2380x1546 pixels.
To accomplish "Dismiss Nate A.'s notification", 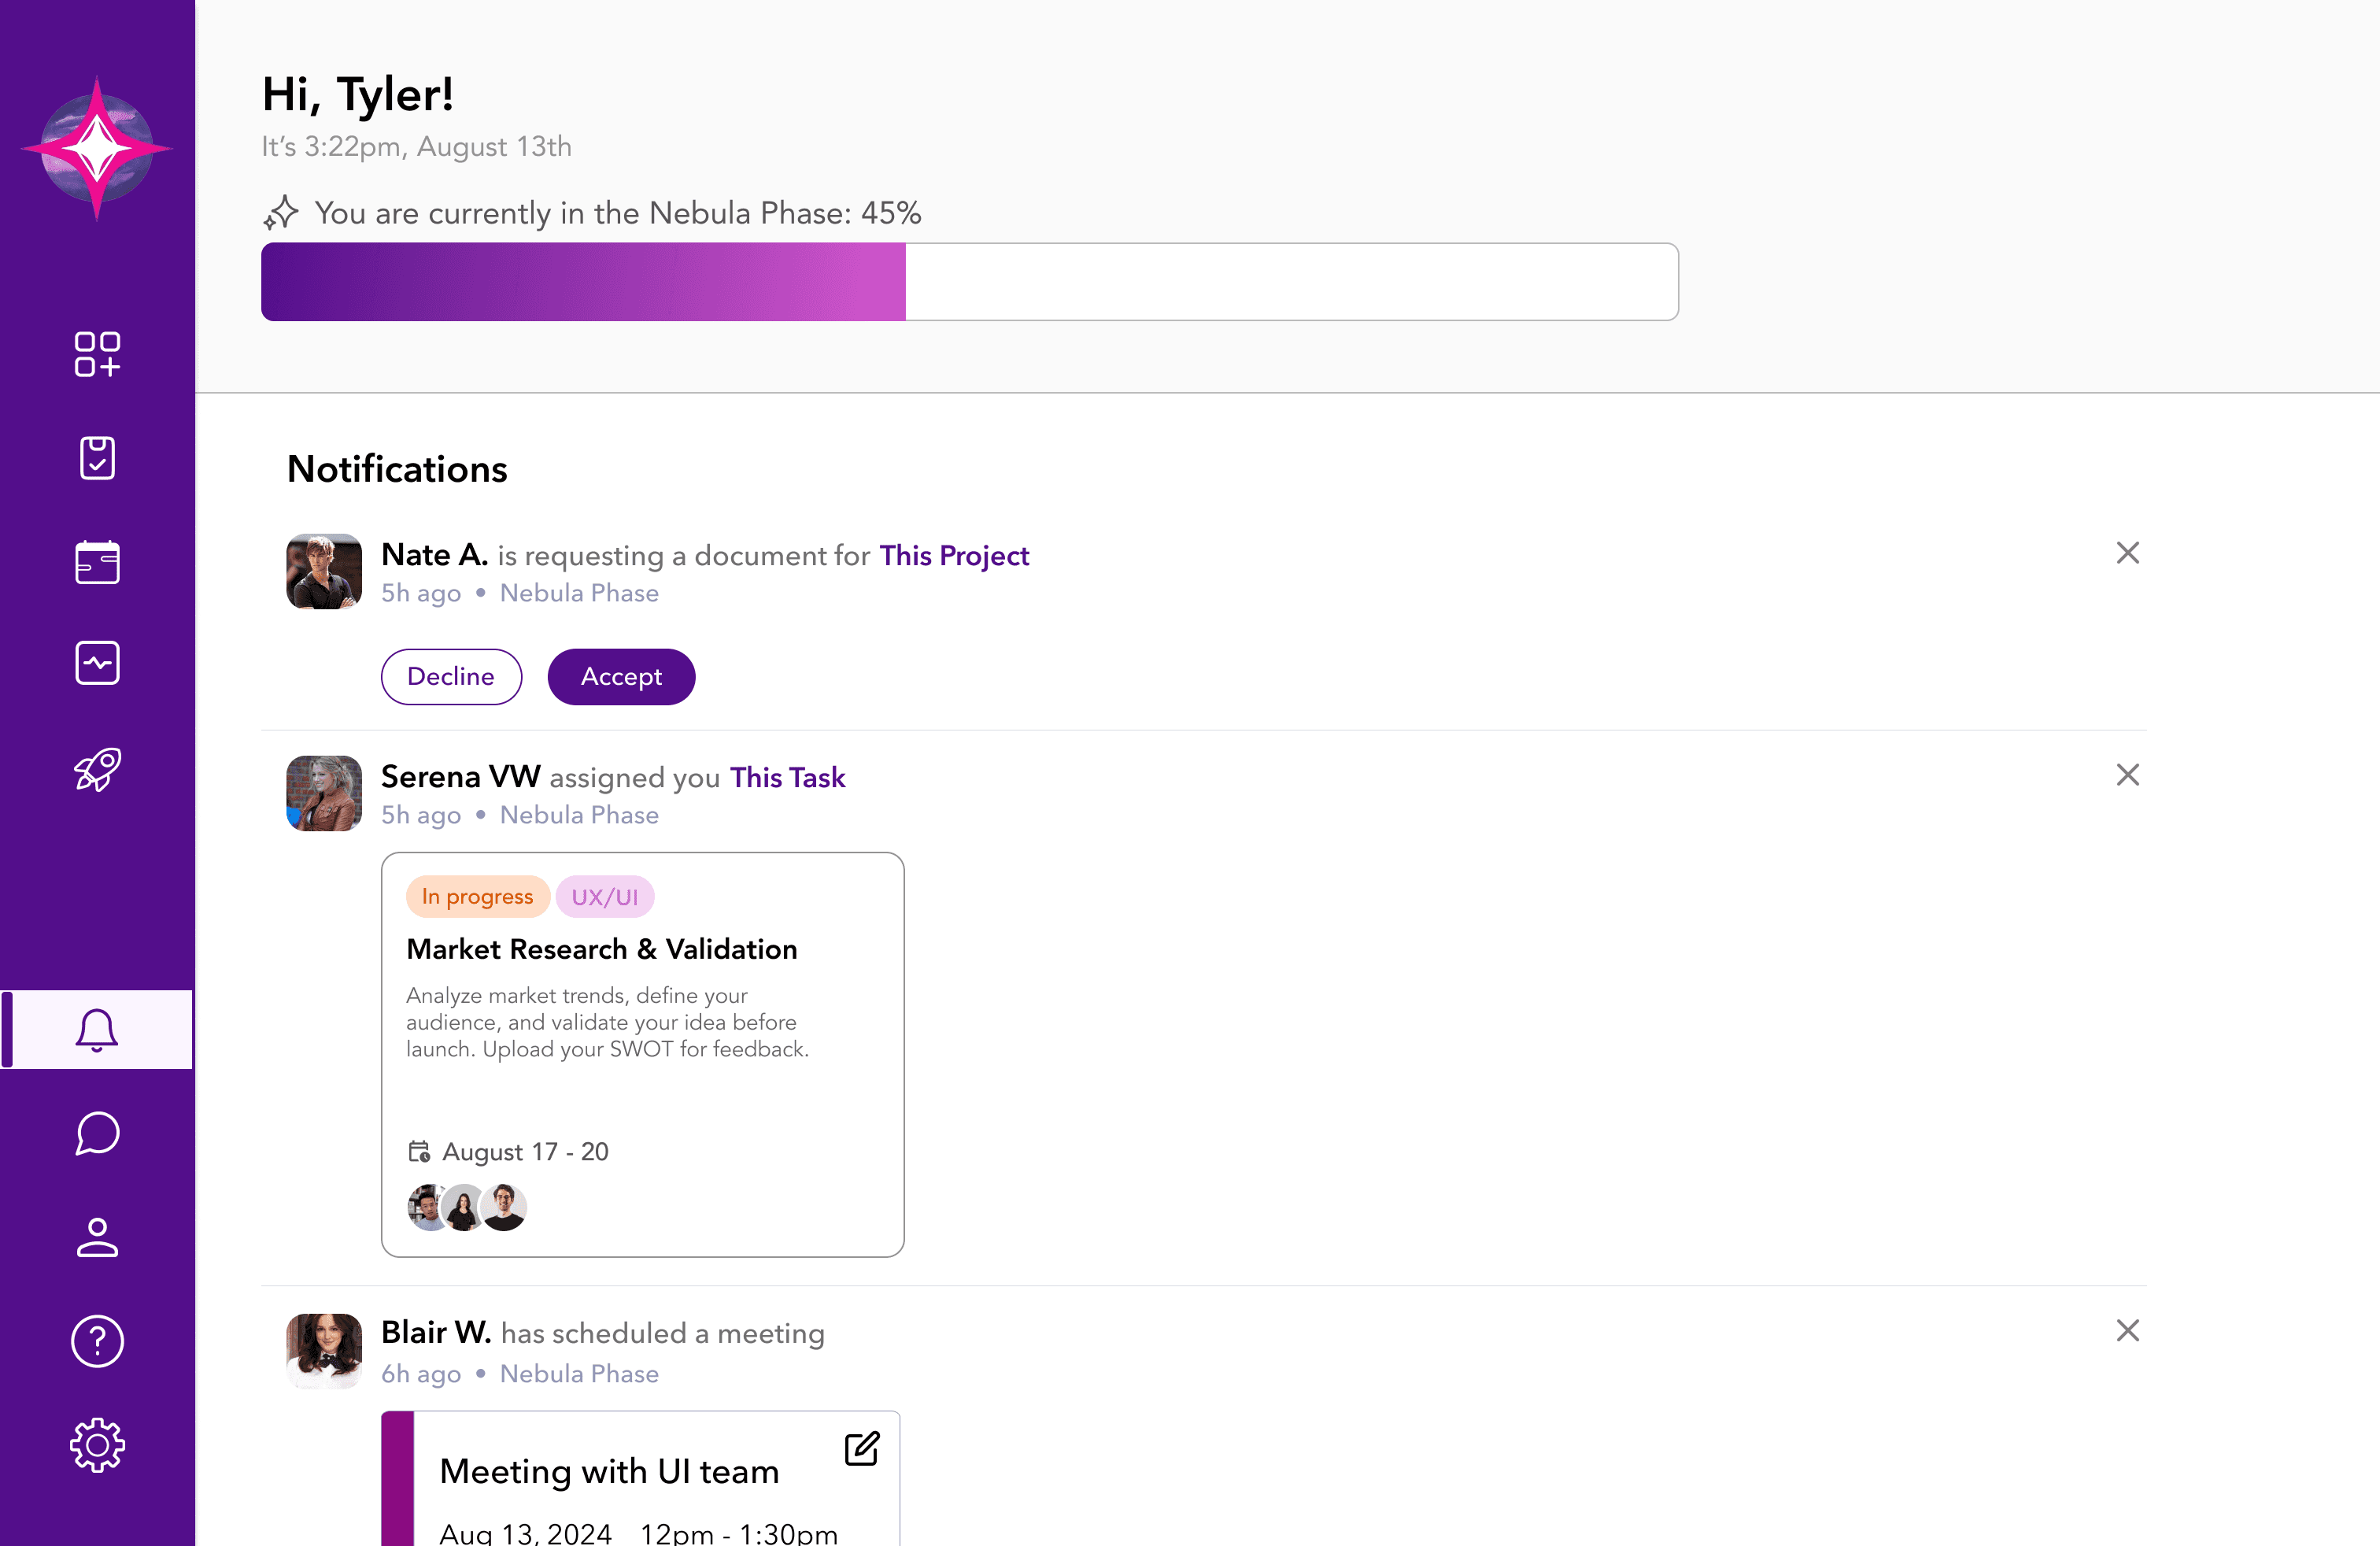I will pos(2127,553).
